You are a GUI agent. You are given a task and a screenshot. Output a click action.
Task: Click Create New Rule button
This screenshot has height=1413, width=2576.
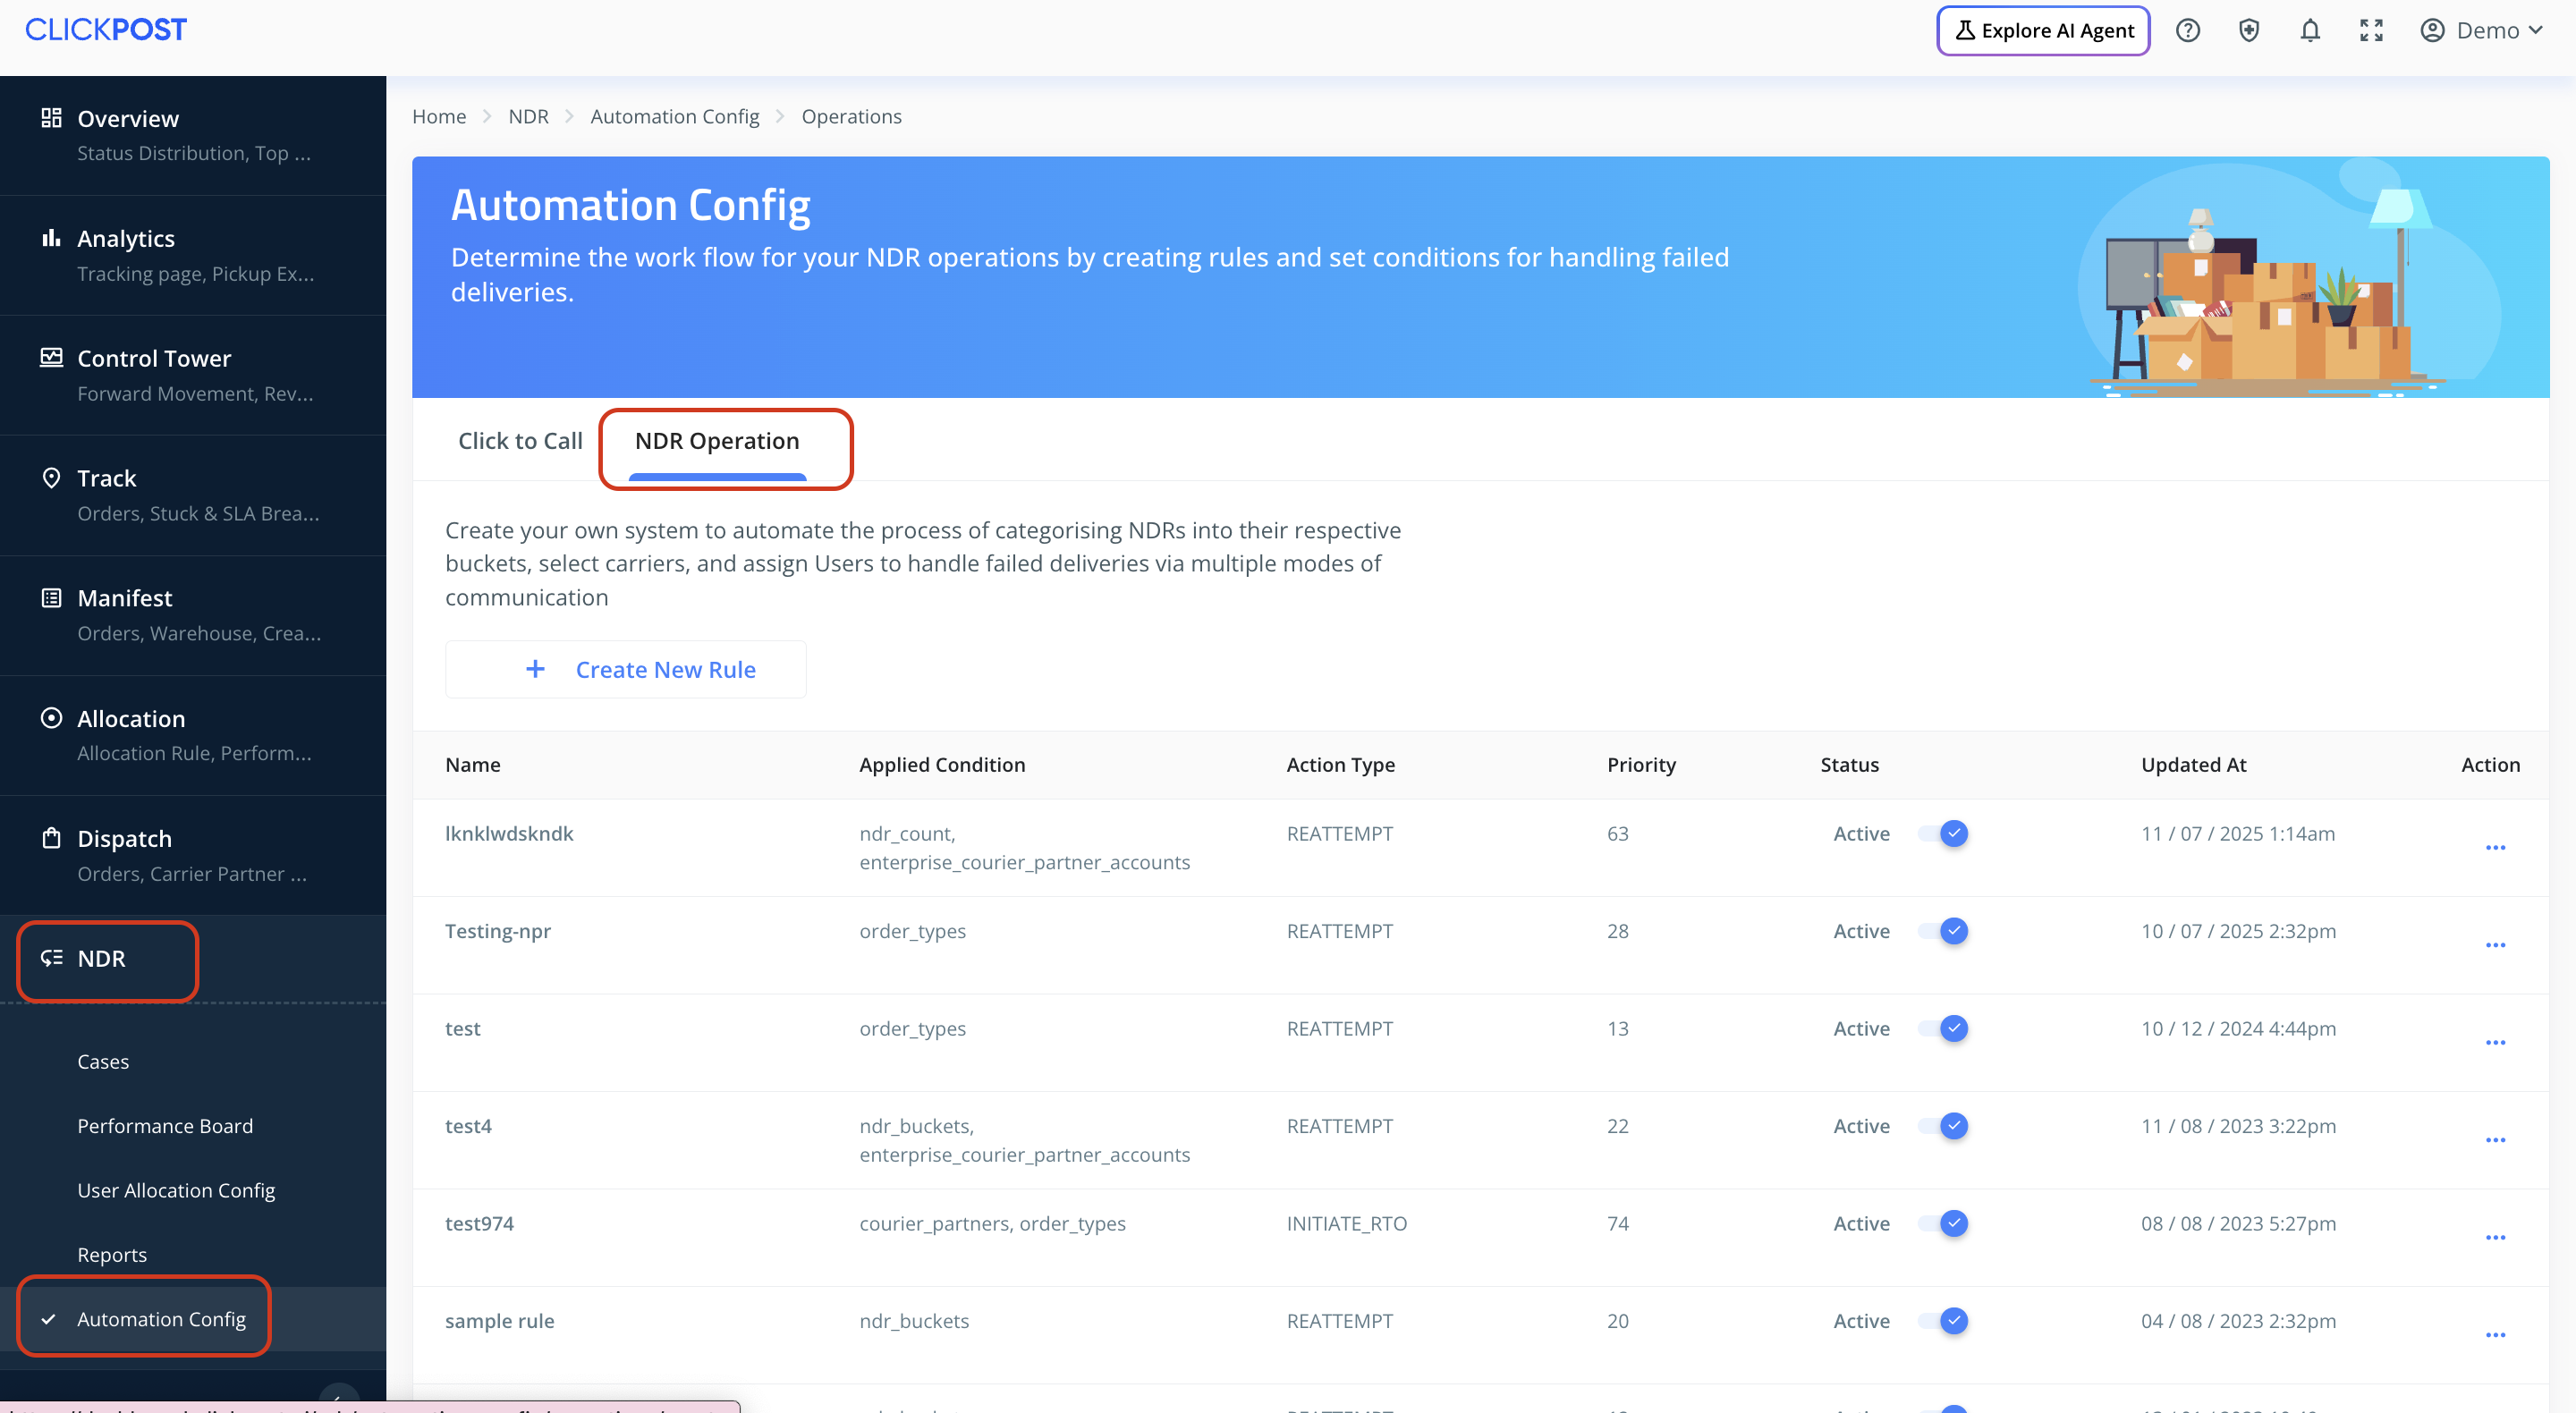click(x=626, y=669)
